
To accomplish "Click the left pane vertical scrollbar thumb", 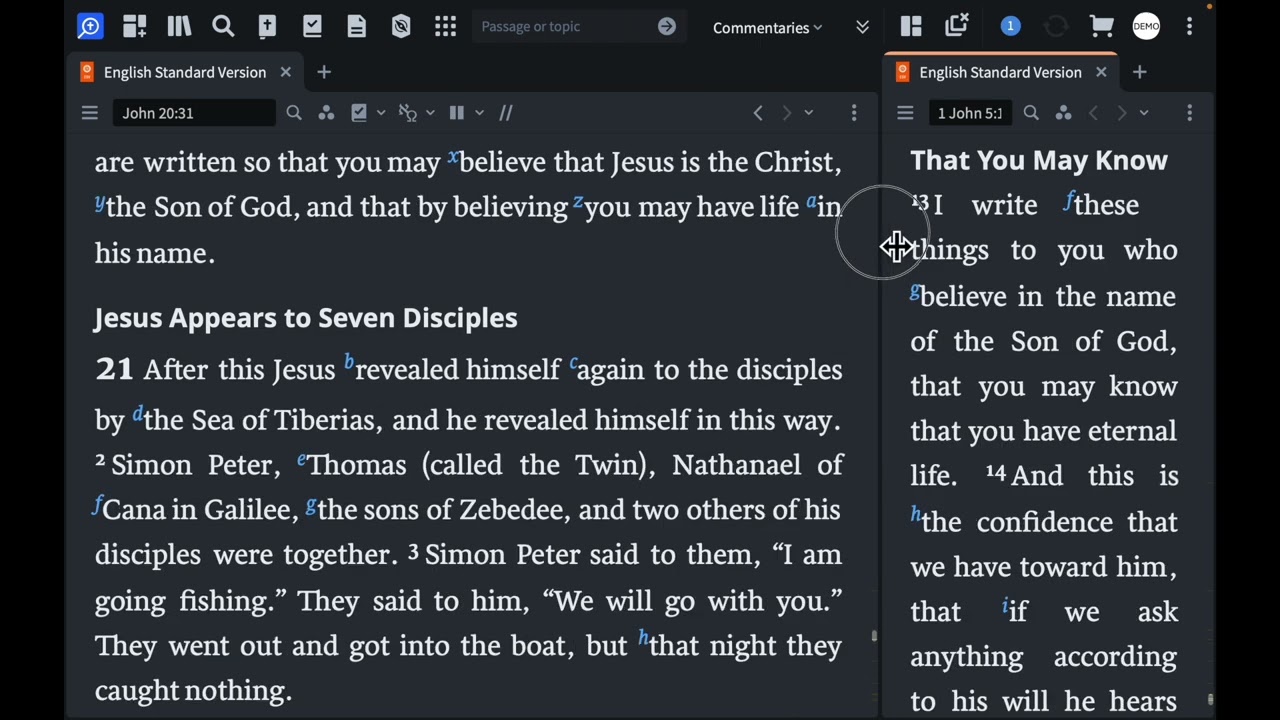I will coord(874,636).
